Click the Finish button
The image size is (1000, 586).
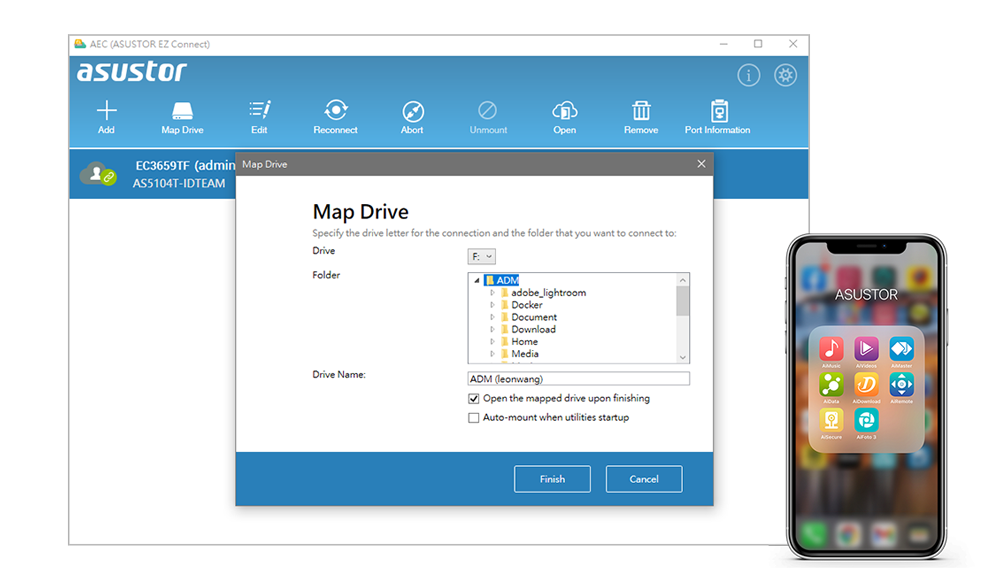pyautogui.click(x=552, y=479)
